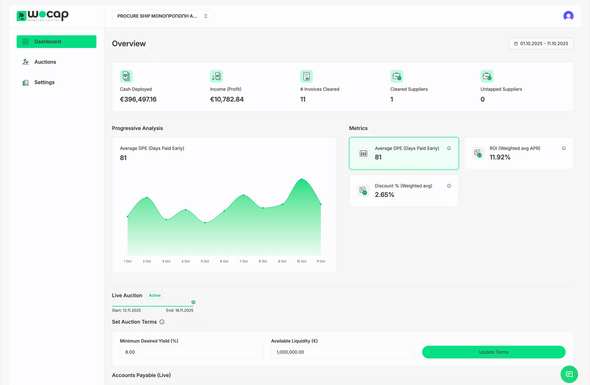Screen dimensions: 590x385
Task: Open the user profile avatar
Action: [568, 16]
